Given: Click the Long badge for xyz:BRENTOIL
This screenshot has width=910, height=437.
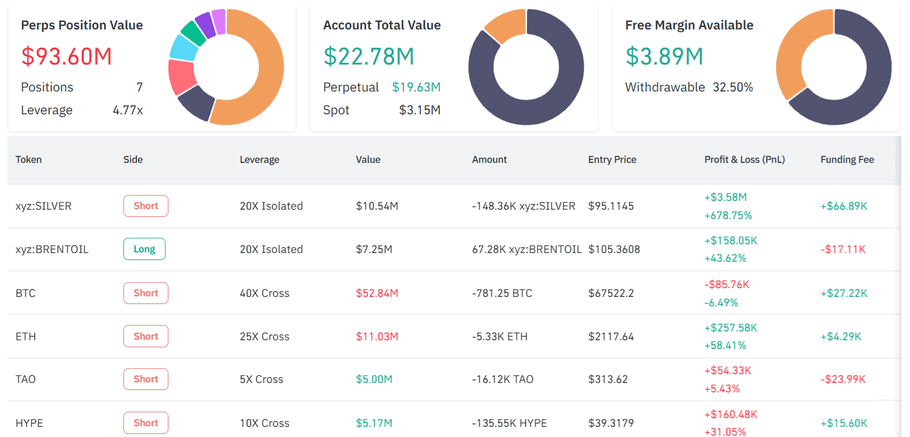Looking at the screenshot, I should click(144, 249).
